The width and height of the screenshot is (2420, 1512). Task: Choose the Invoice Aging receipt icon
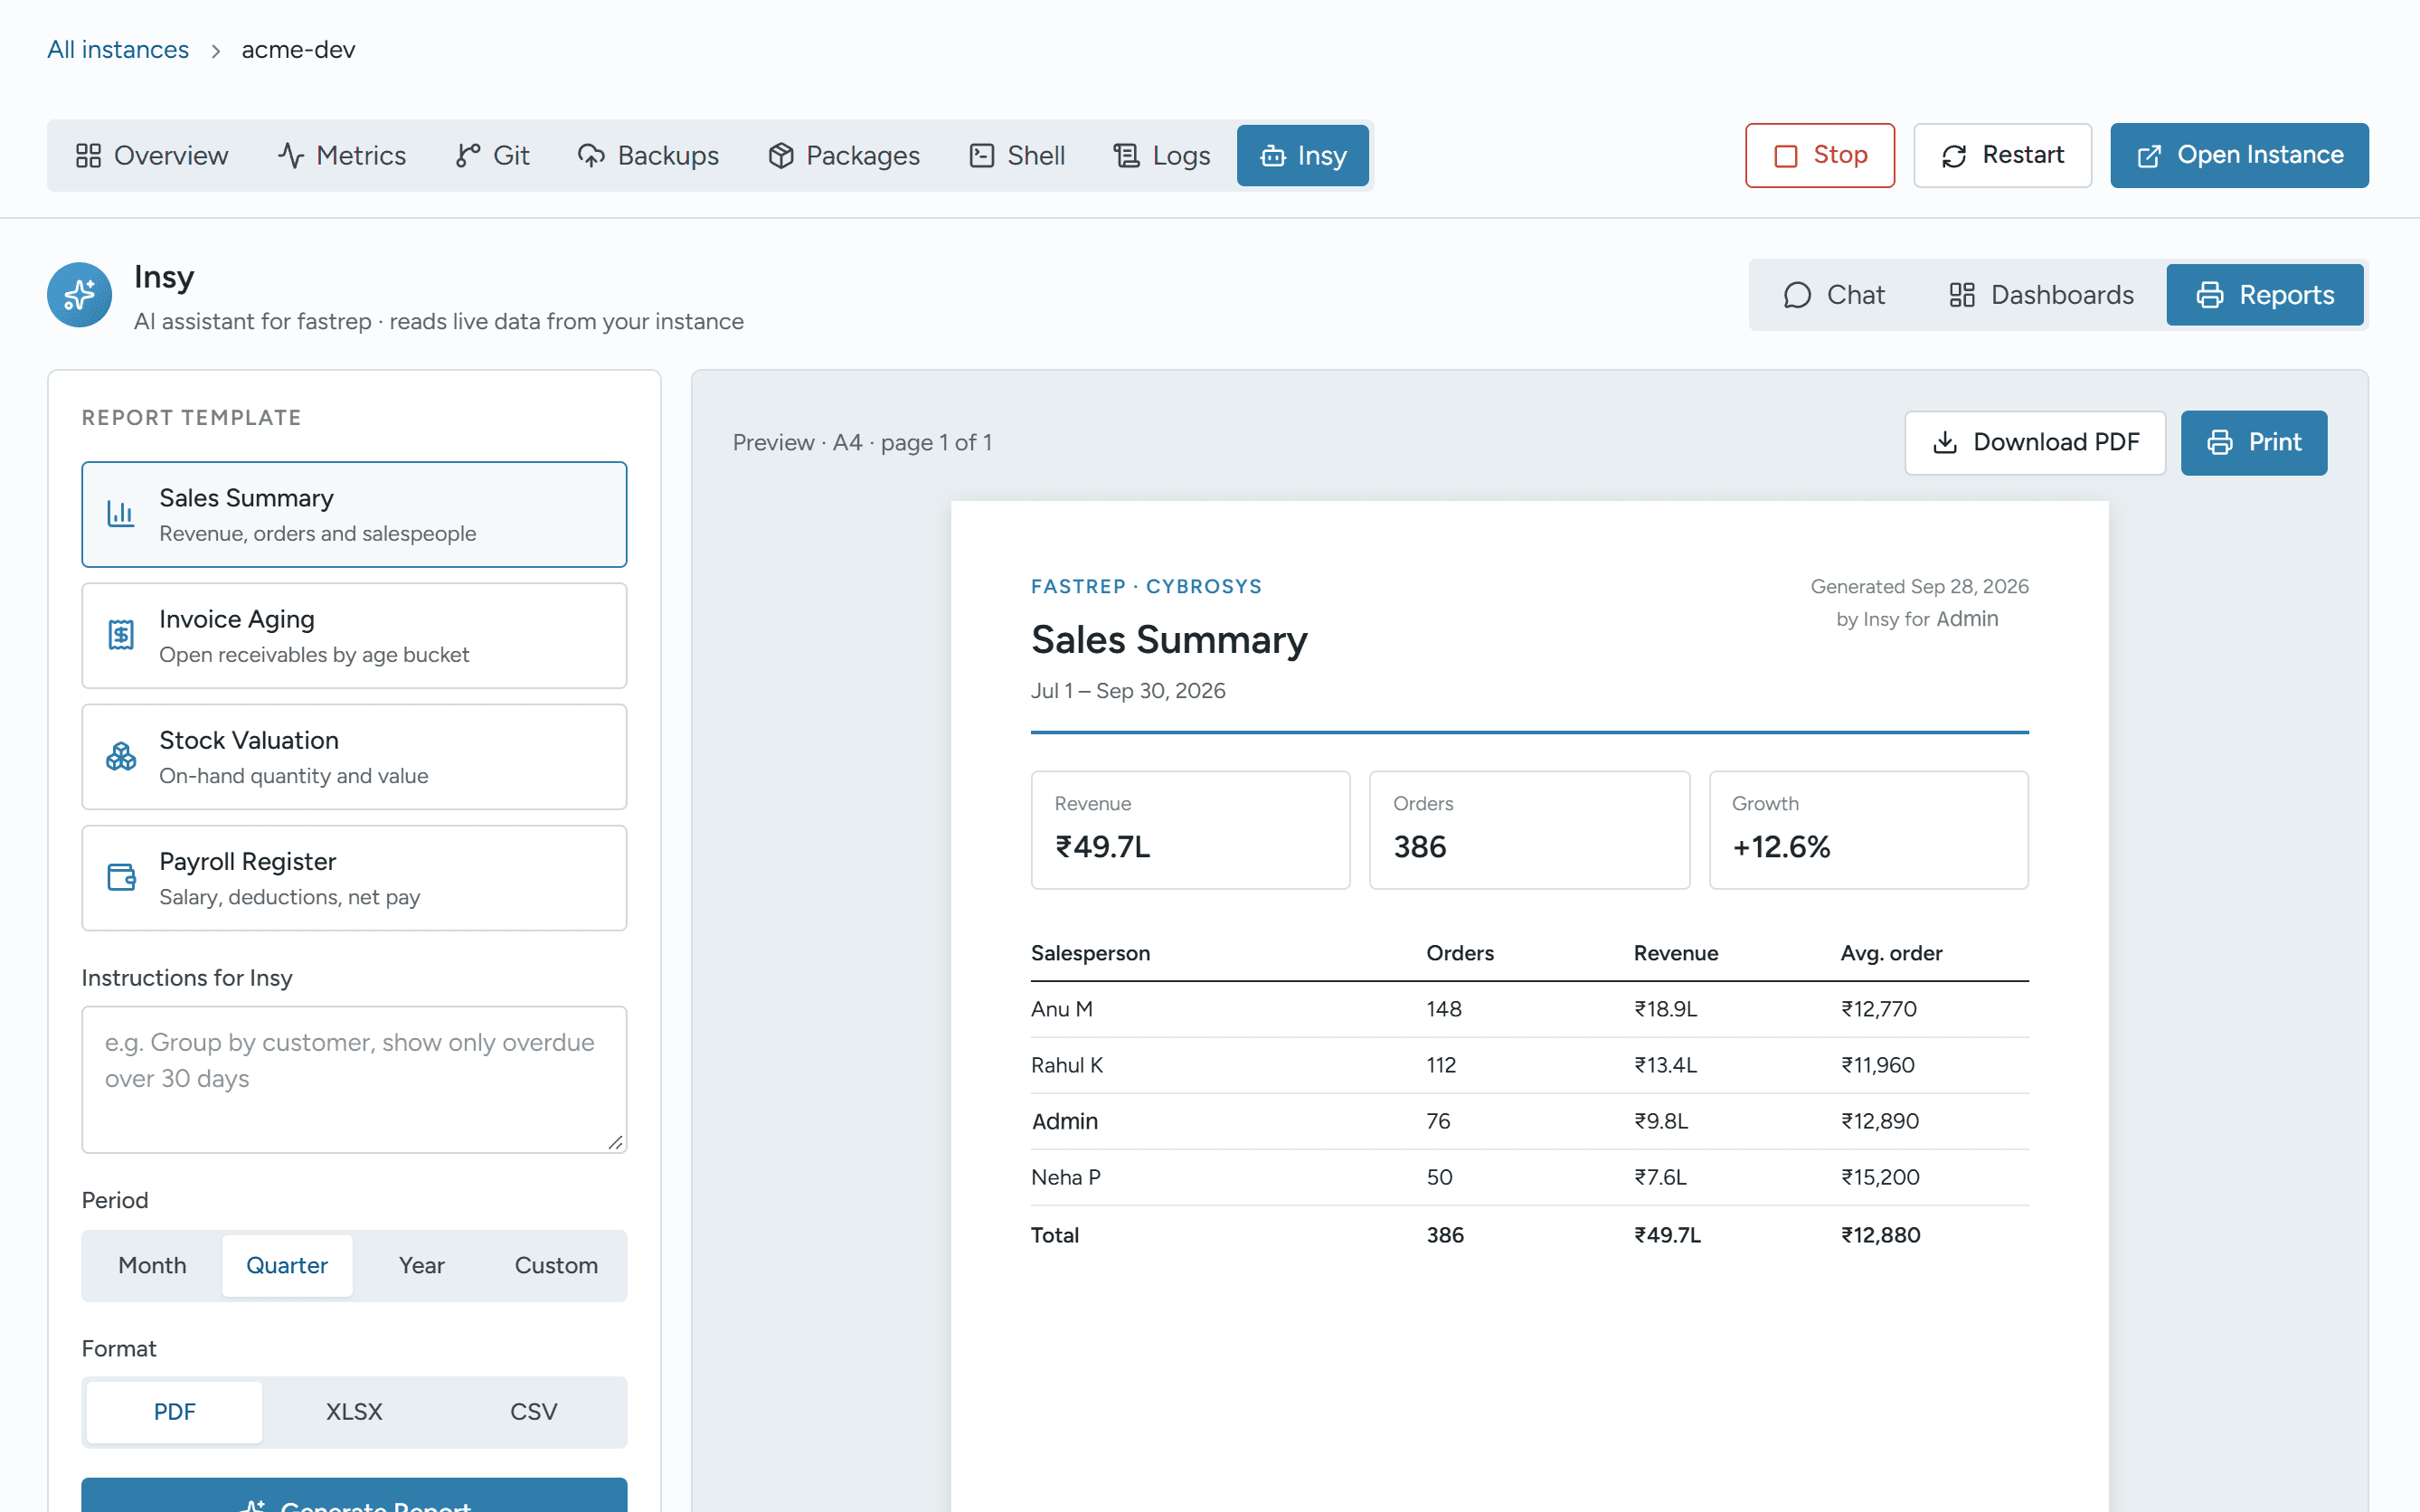[x=121, y=635]
